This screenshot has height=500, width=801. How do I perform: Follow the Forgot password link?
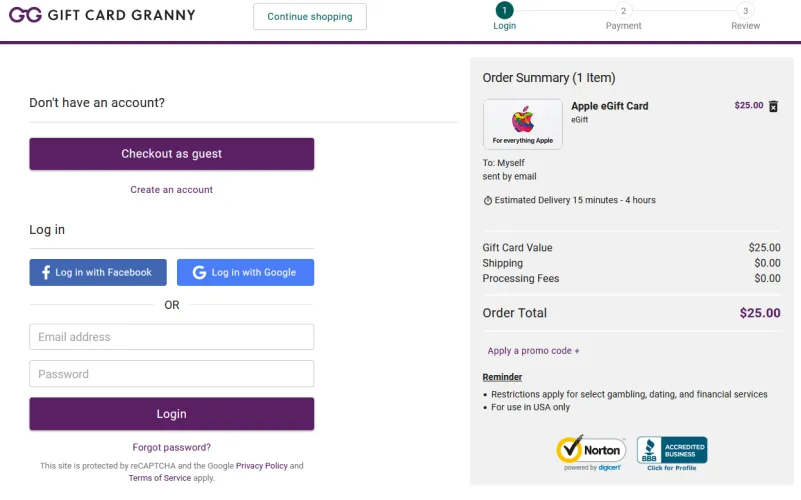(171, 447)
